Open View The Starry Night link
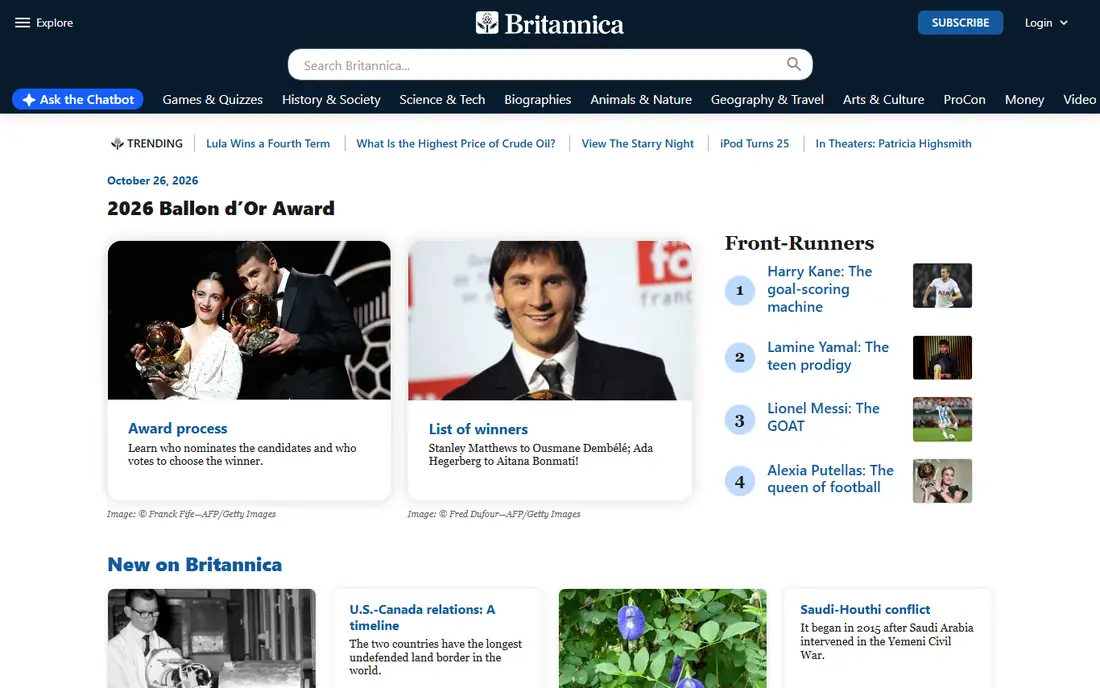The image size is (1100, 688). 637,144
